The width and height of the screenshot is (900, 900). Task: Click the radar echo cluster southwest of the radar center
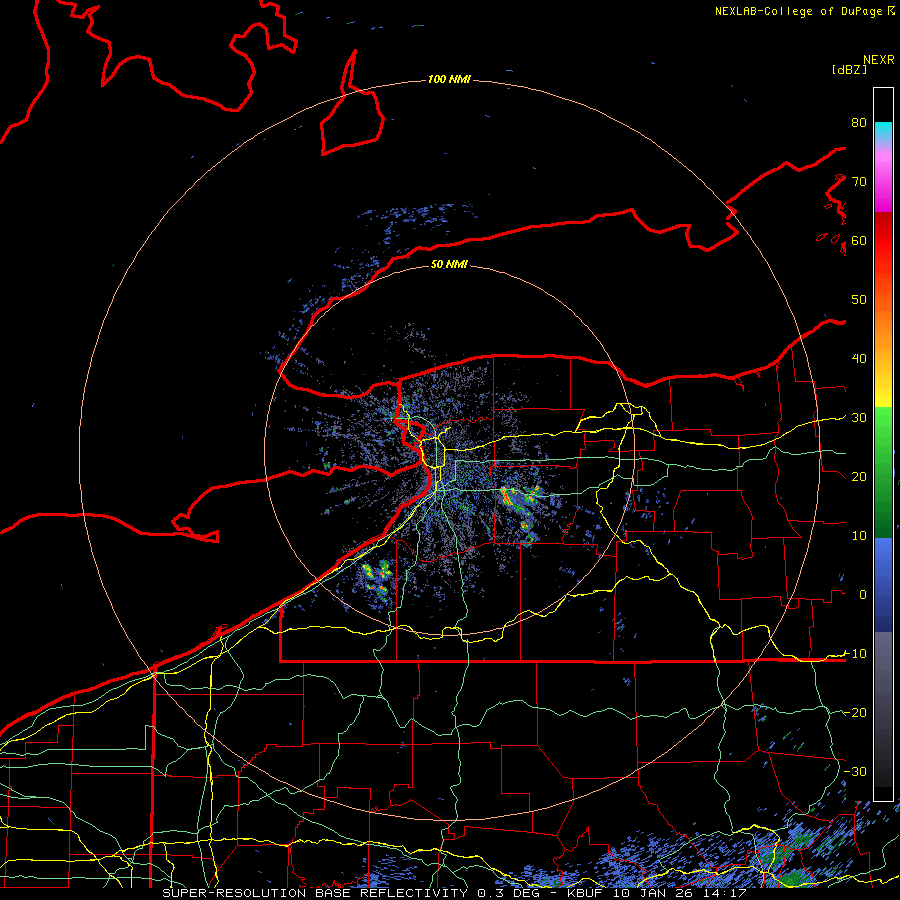click(377, 580)
